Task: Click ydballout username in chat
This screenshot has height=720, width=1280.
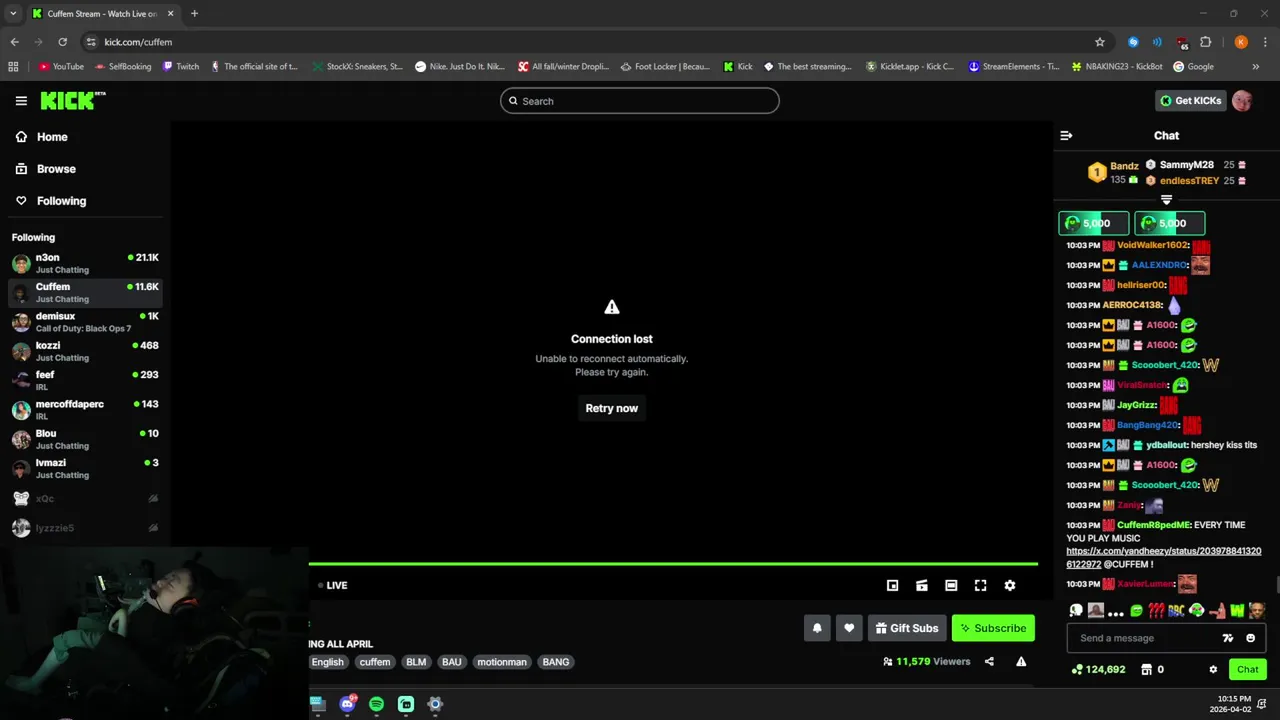Action: [1166, 445]
